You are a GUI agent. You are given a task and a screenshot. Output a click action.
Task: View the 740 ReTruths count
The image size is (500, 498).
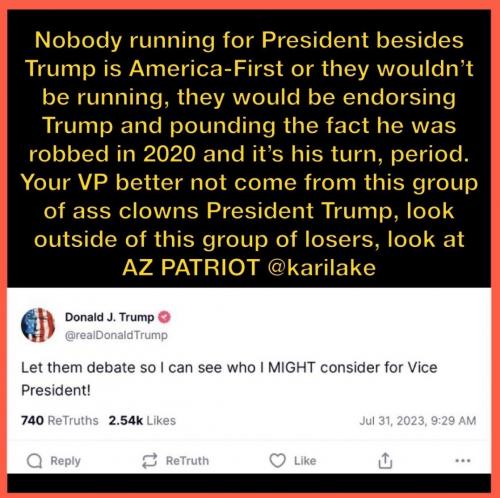[x=60, y=420]
